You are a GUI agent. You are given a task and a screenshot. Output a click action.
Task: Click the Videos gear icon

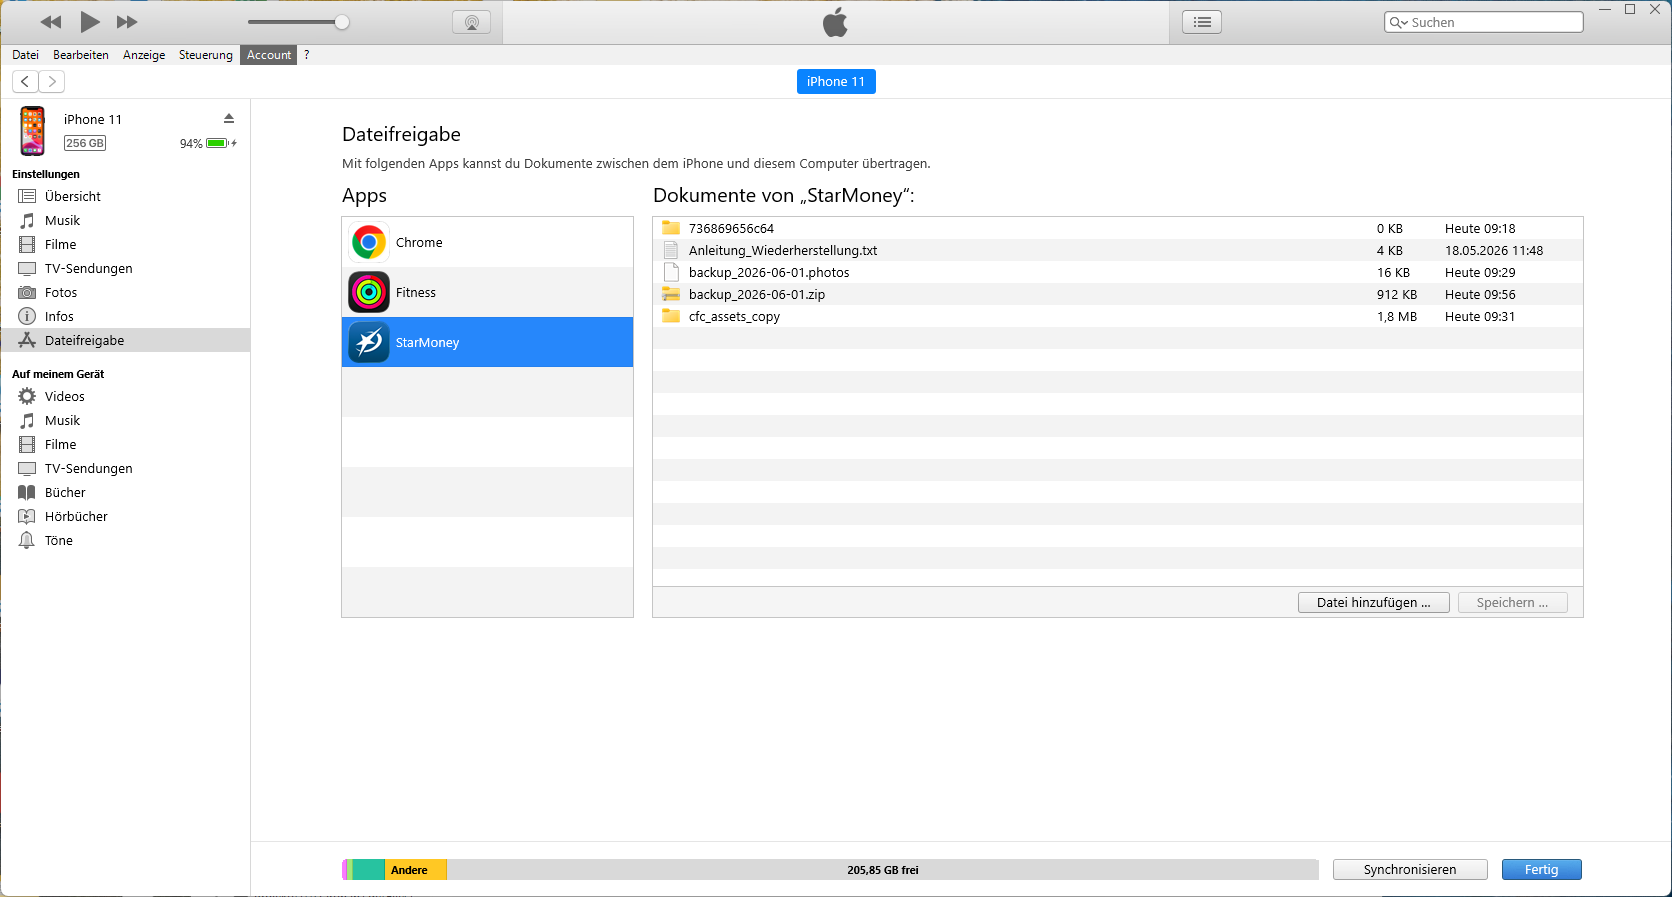pos(27,396)
